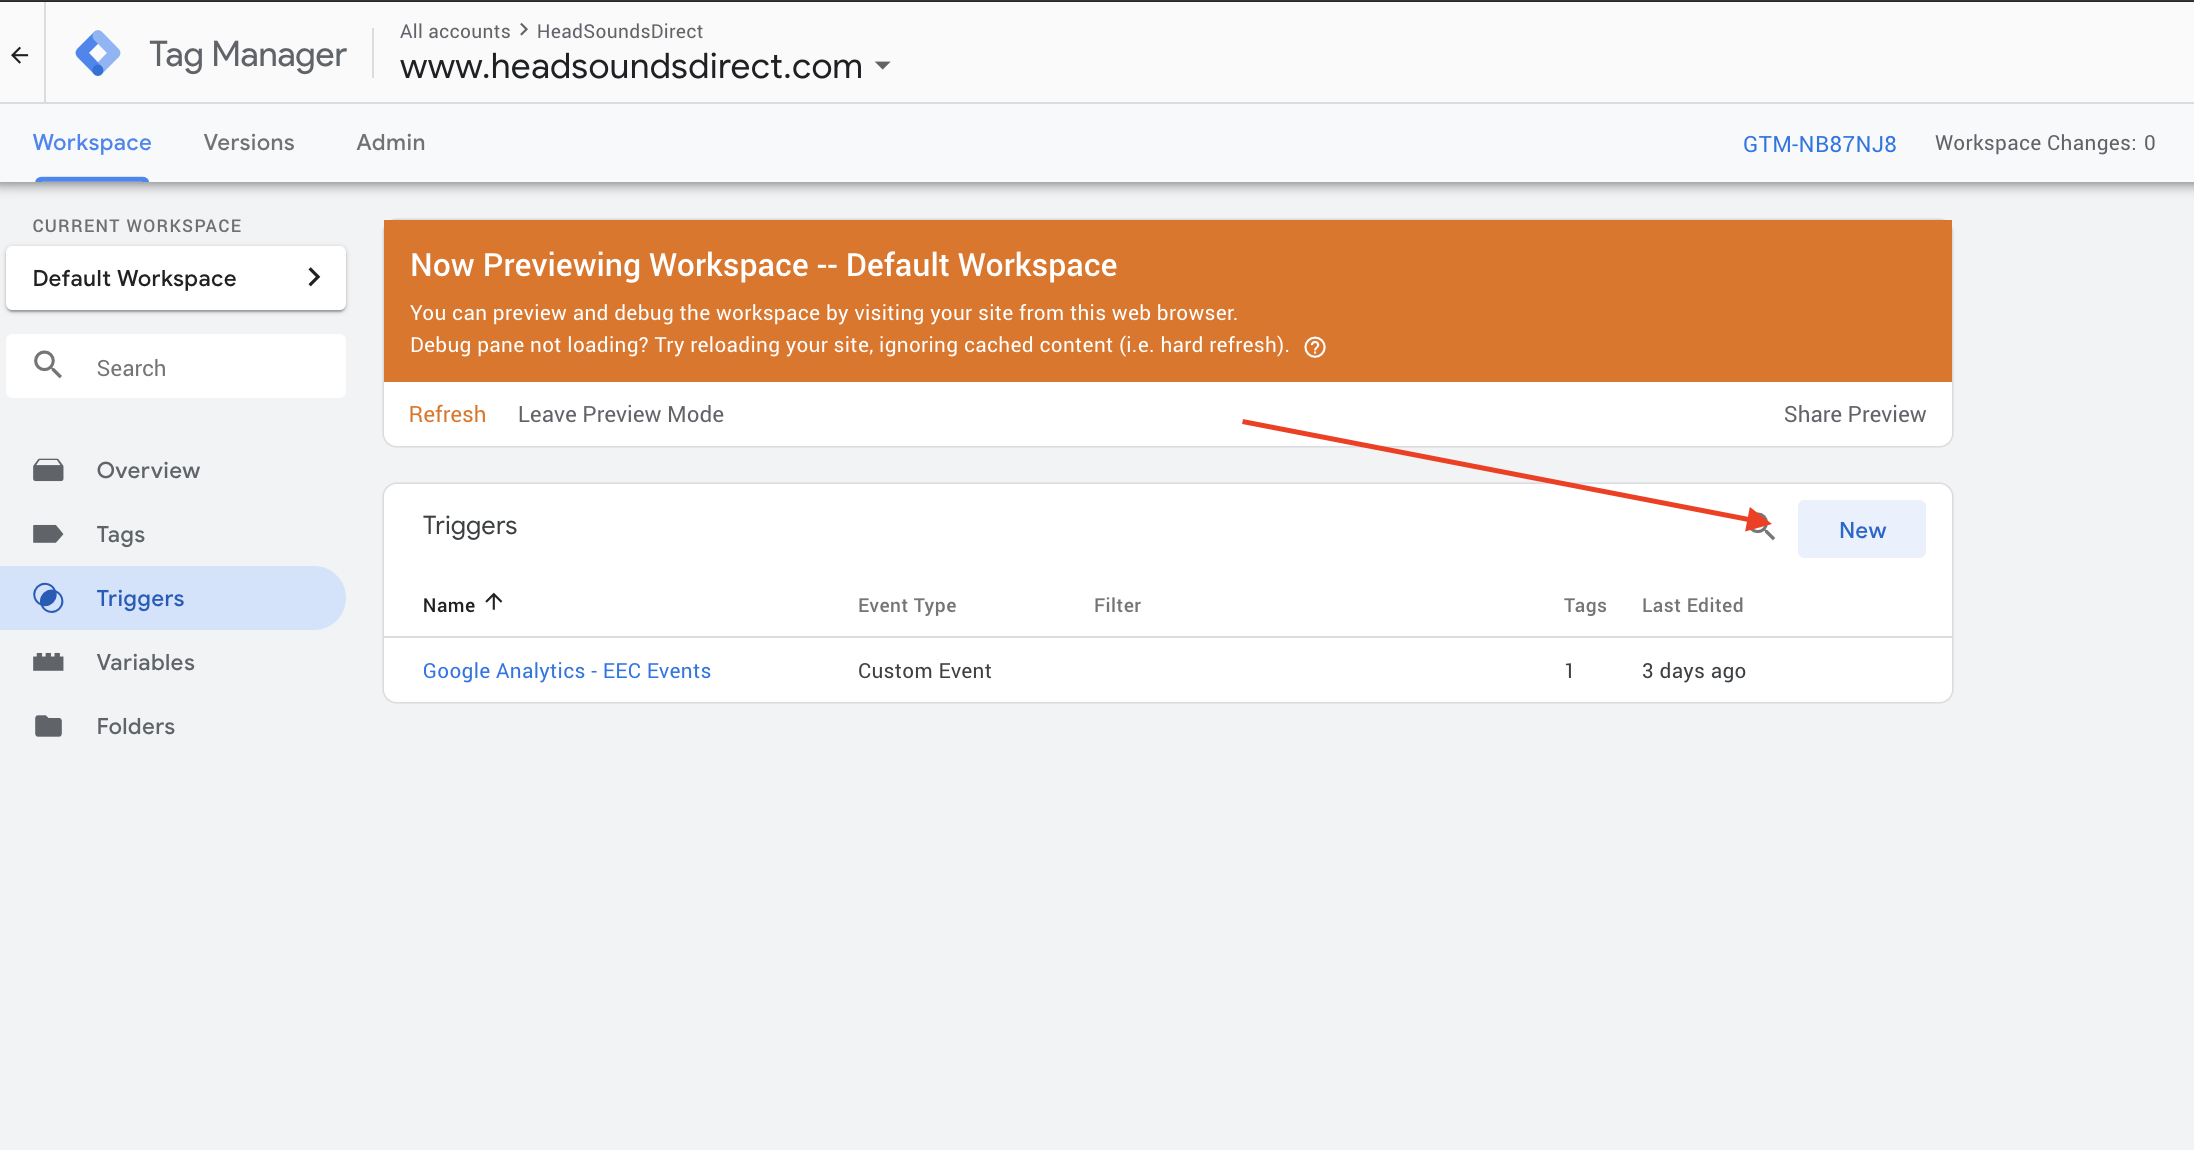Screen dimensions: 2194x1150
Task: Click the Variables brick icon
Action: click(48, 662)
